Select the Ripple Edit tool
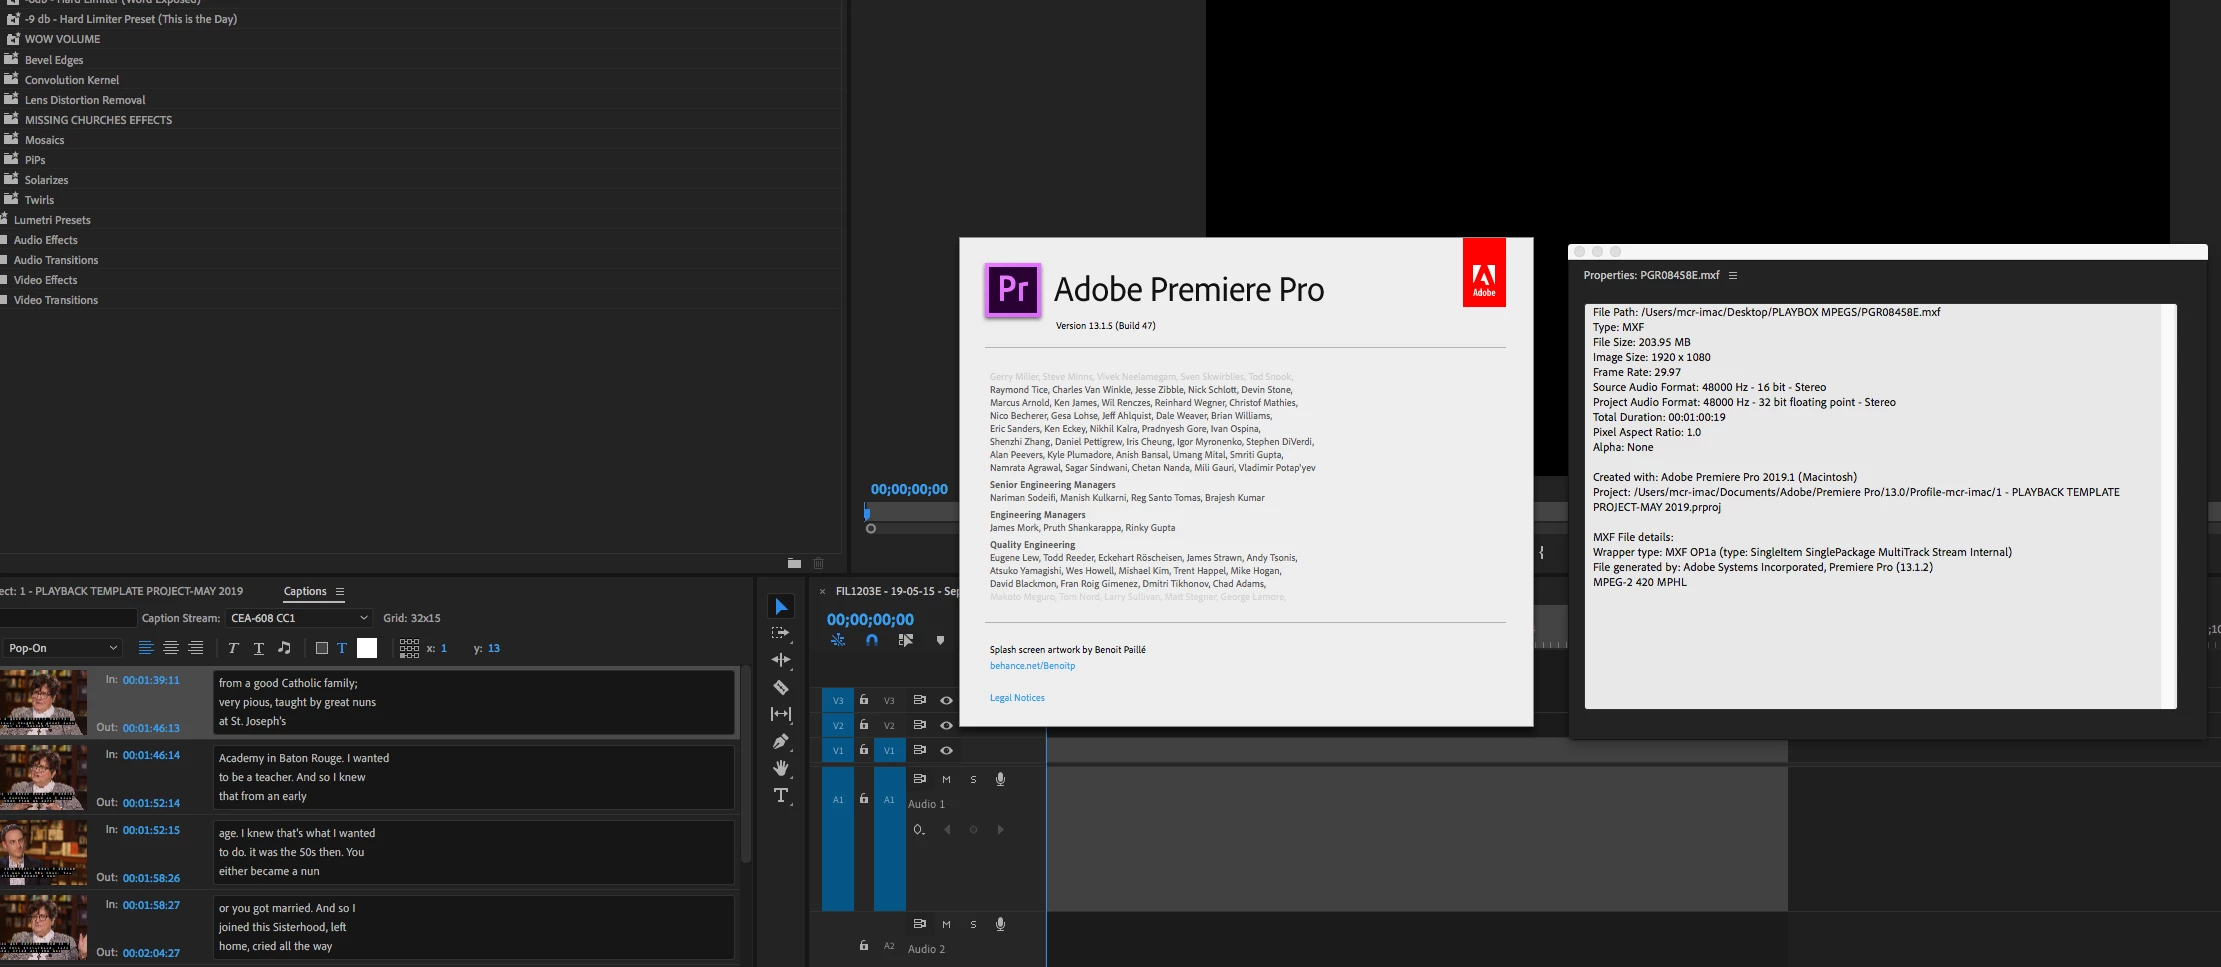Image resolution: width=2221 pixels, height=967 pixels. click(781, 660)
